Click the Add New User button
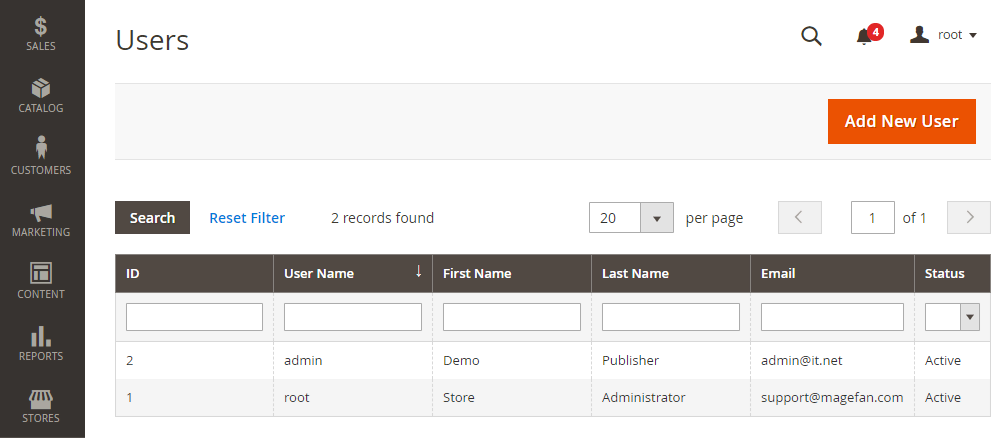The height and width of the screenshot is (438, 1000). coord(901,121)
